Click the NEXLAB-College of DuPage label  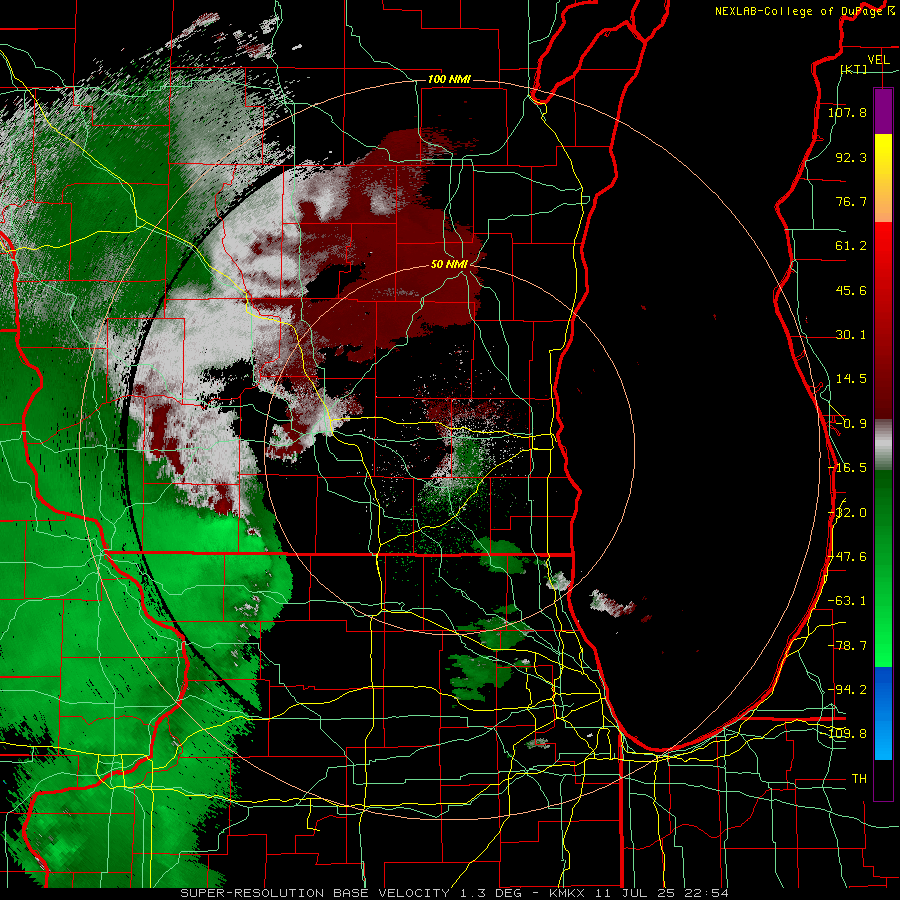pyautogui.click(x=800, y=11)
